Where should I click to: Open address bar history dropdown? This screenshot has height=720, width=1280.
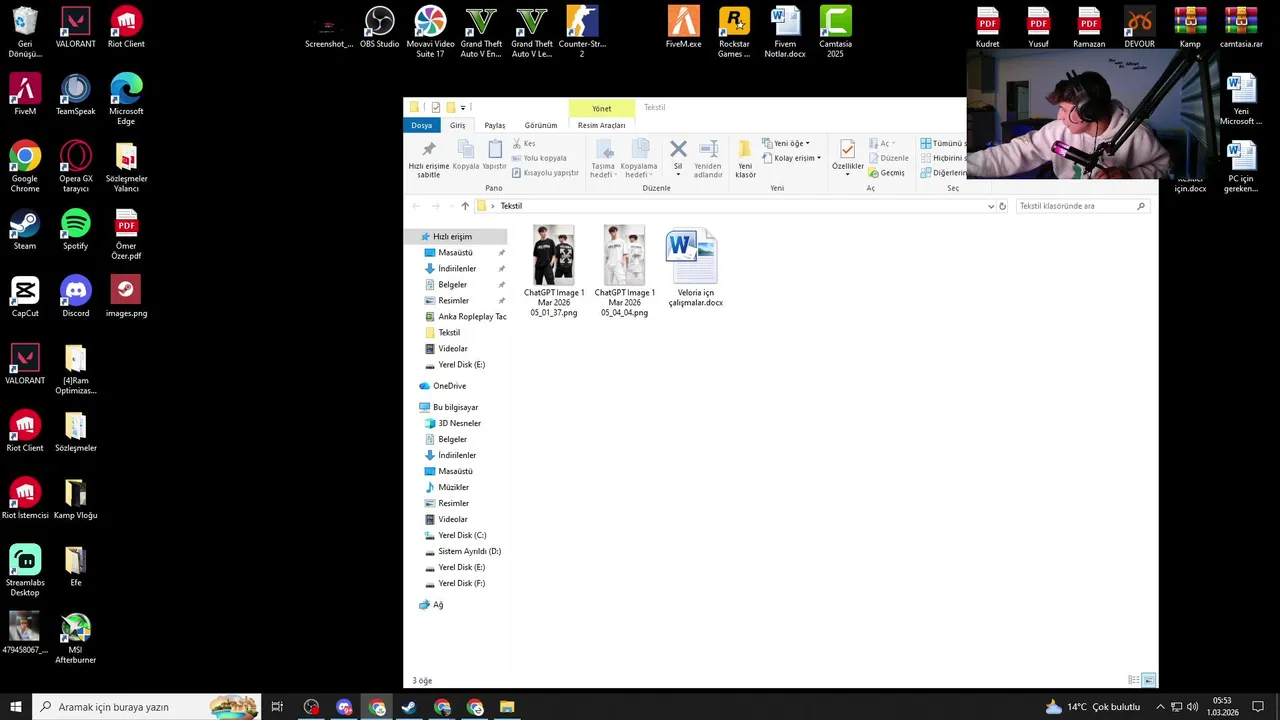click(991, 206)
